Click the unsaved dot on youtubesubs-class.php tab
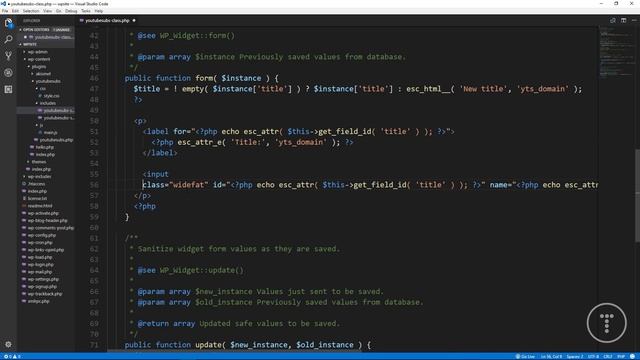Screen dimensions: 640x360 coord(134,20)
